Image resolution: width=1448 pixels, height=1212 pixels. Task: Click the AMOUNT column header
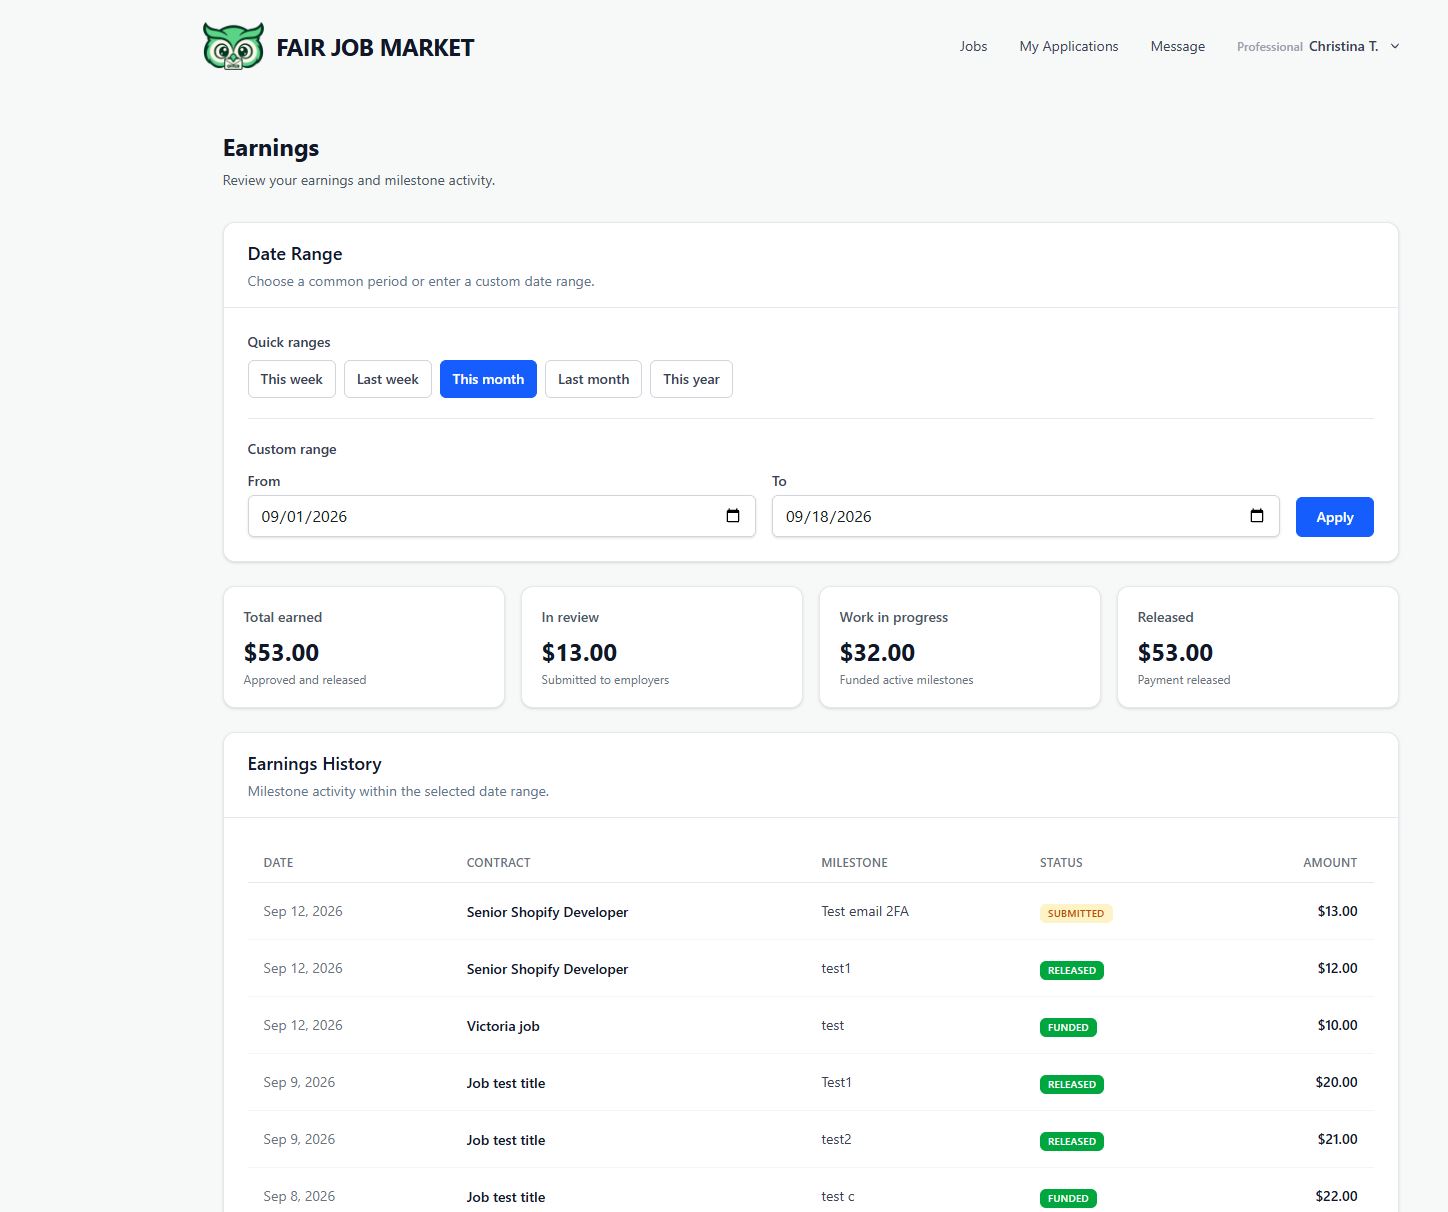[1330, 862]
